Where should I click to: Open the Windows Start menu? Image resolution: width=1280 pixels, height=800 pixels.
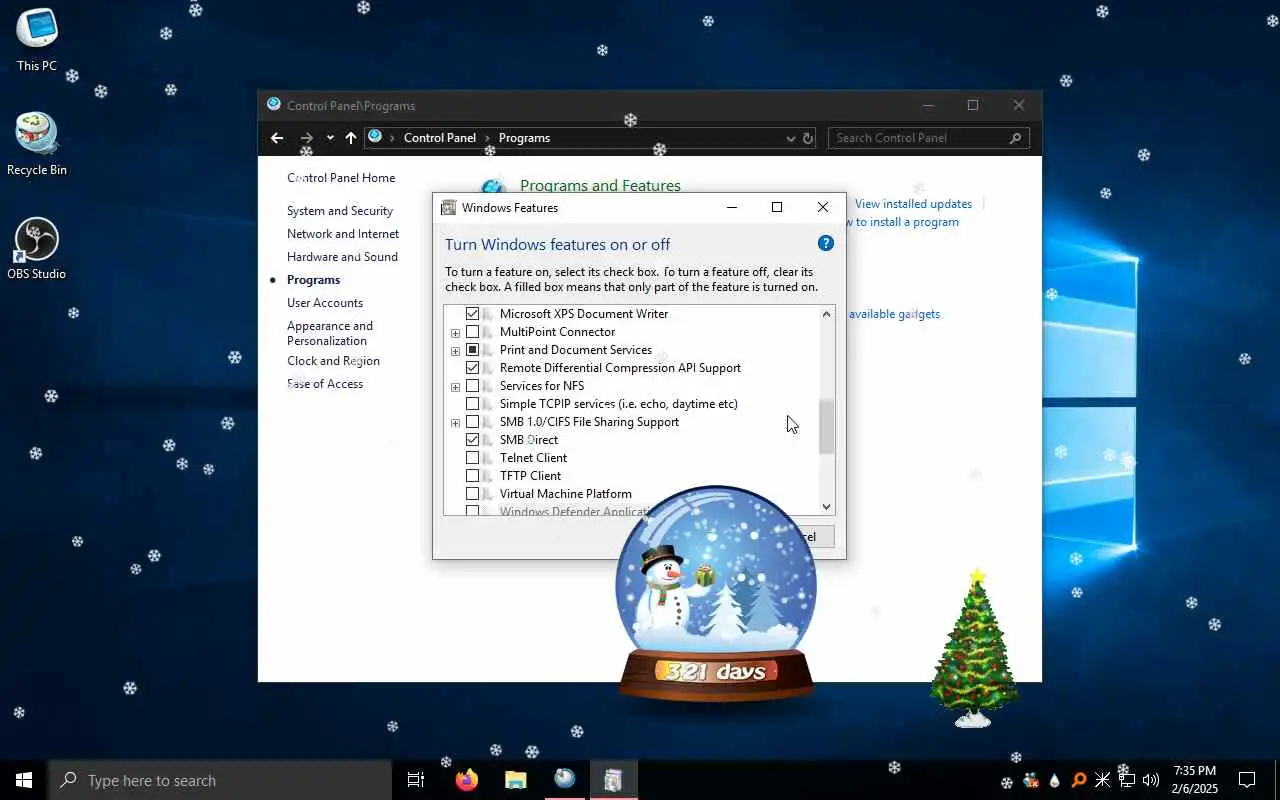[24, 780]
